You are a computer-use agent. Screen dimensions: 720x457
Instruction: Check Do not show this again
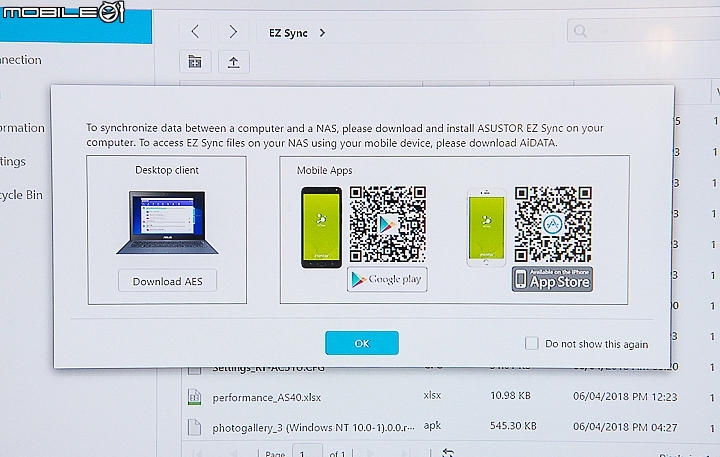coord(531,343)
